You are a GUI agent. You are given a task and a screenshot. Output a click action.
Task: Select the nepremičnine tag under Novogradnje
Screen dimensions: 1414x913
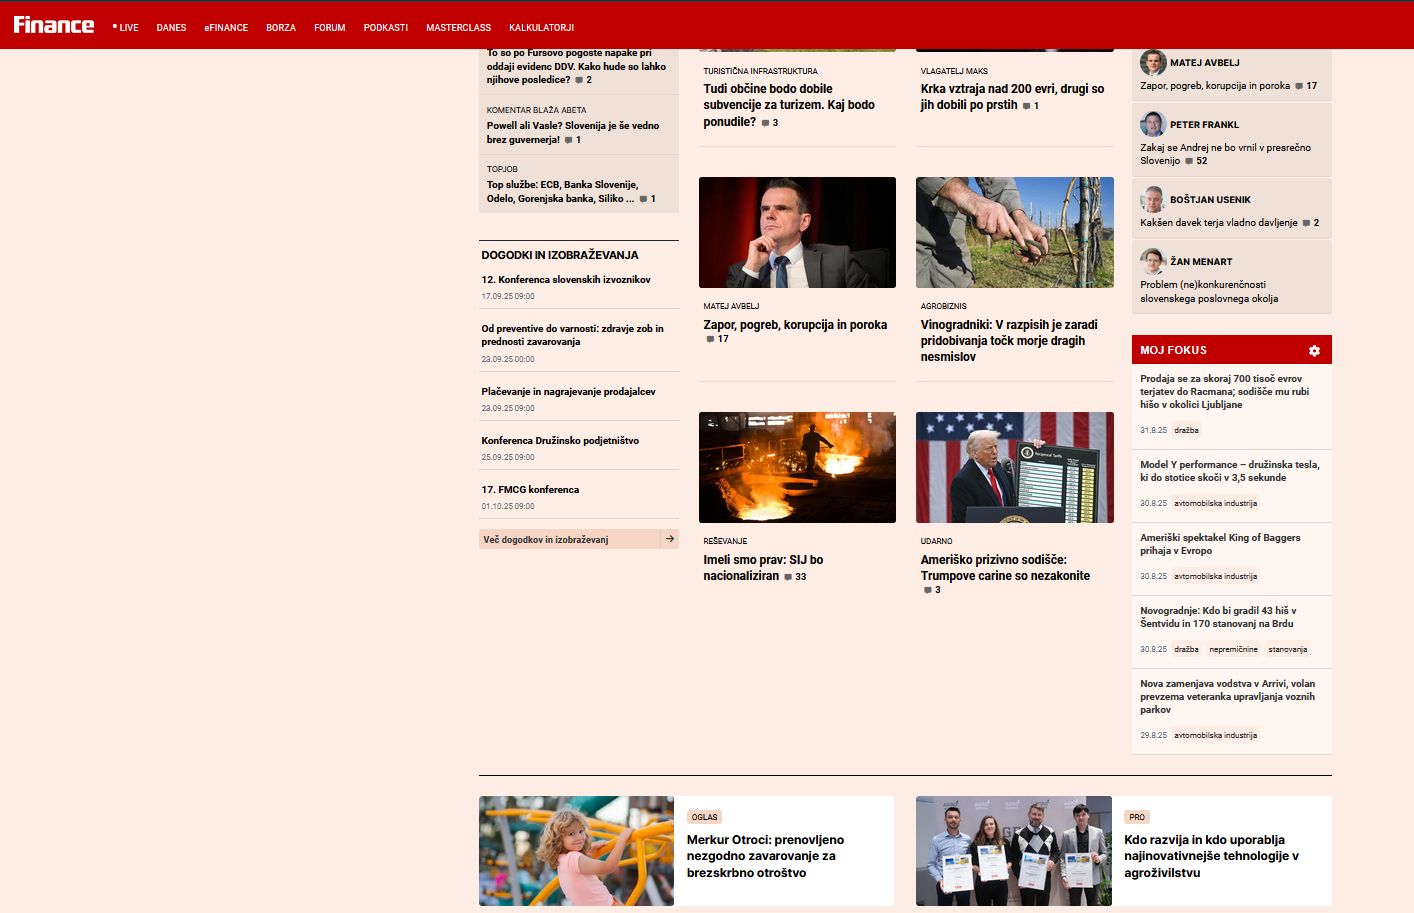(1233, 650)
